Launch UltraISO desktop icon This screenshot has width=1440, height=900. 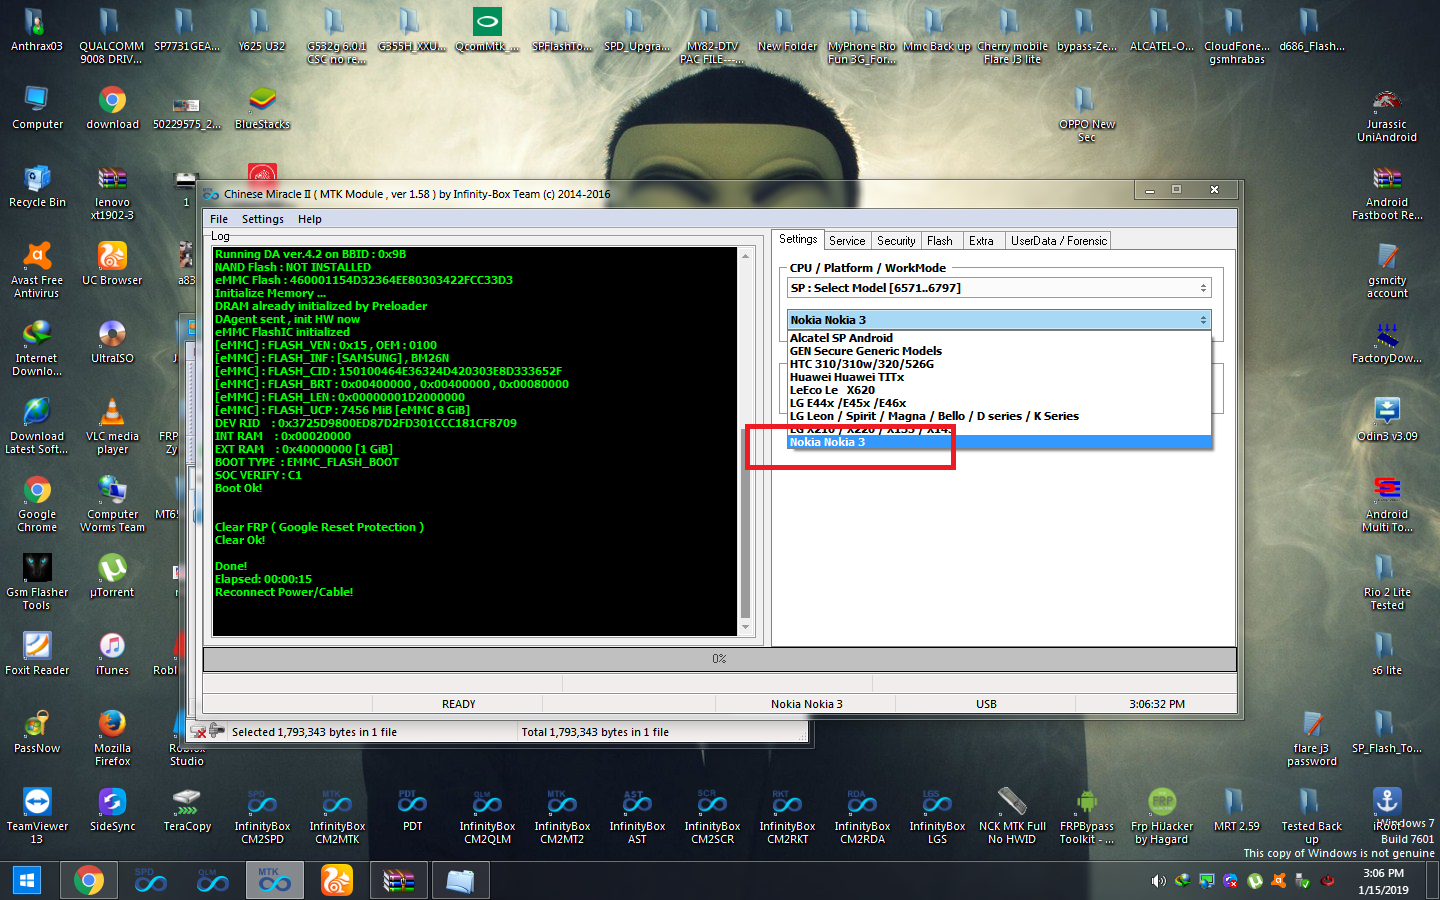pos(112,342)
